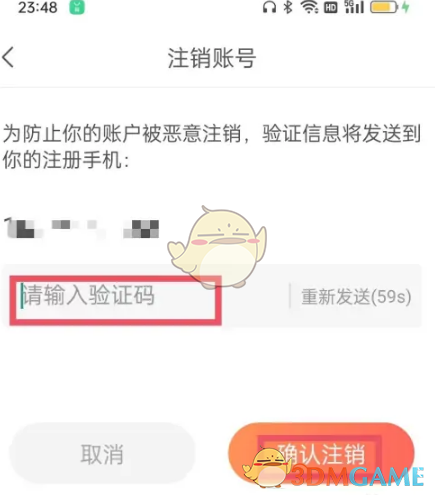Image resolution: width=435 pixels, height=495 pixels.
Task: Click 重新发送(59s) resend code link
Action: pos(356,297)
